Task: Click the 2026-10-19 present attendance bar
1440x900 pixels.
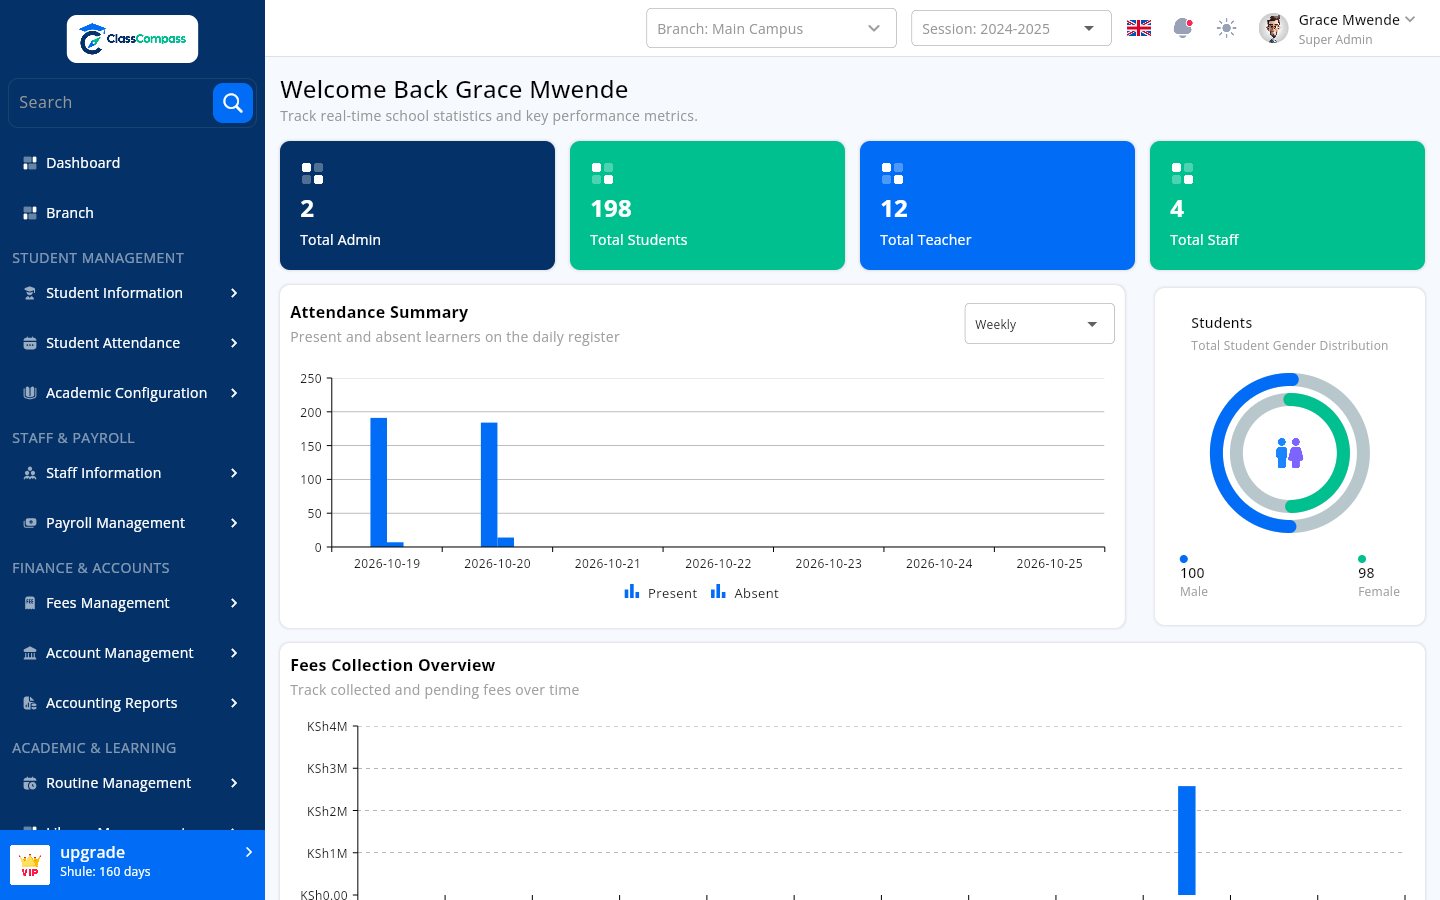Action: (378, 482)
